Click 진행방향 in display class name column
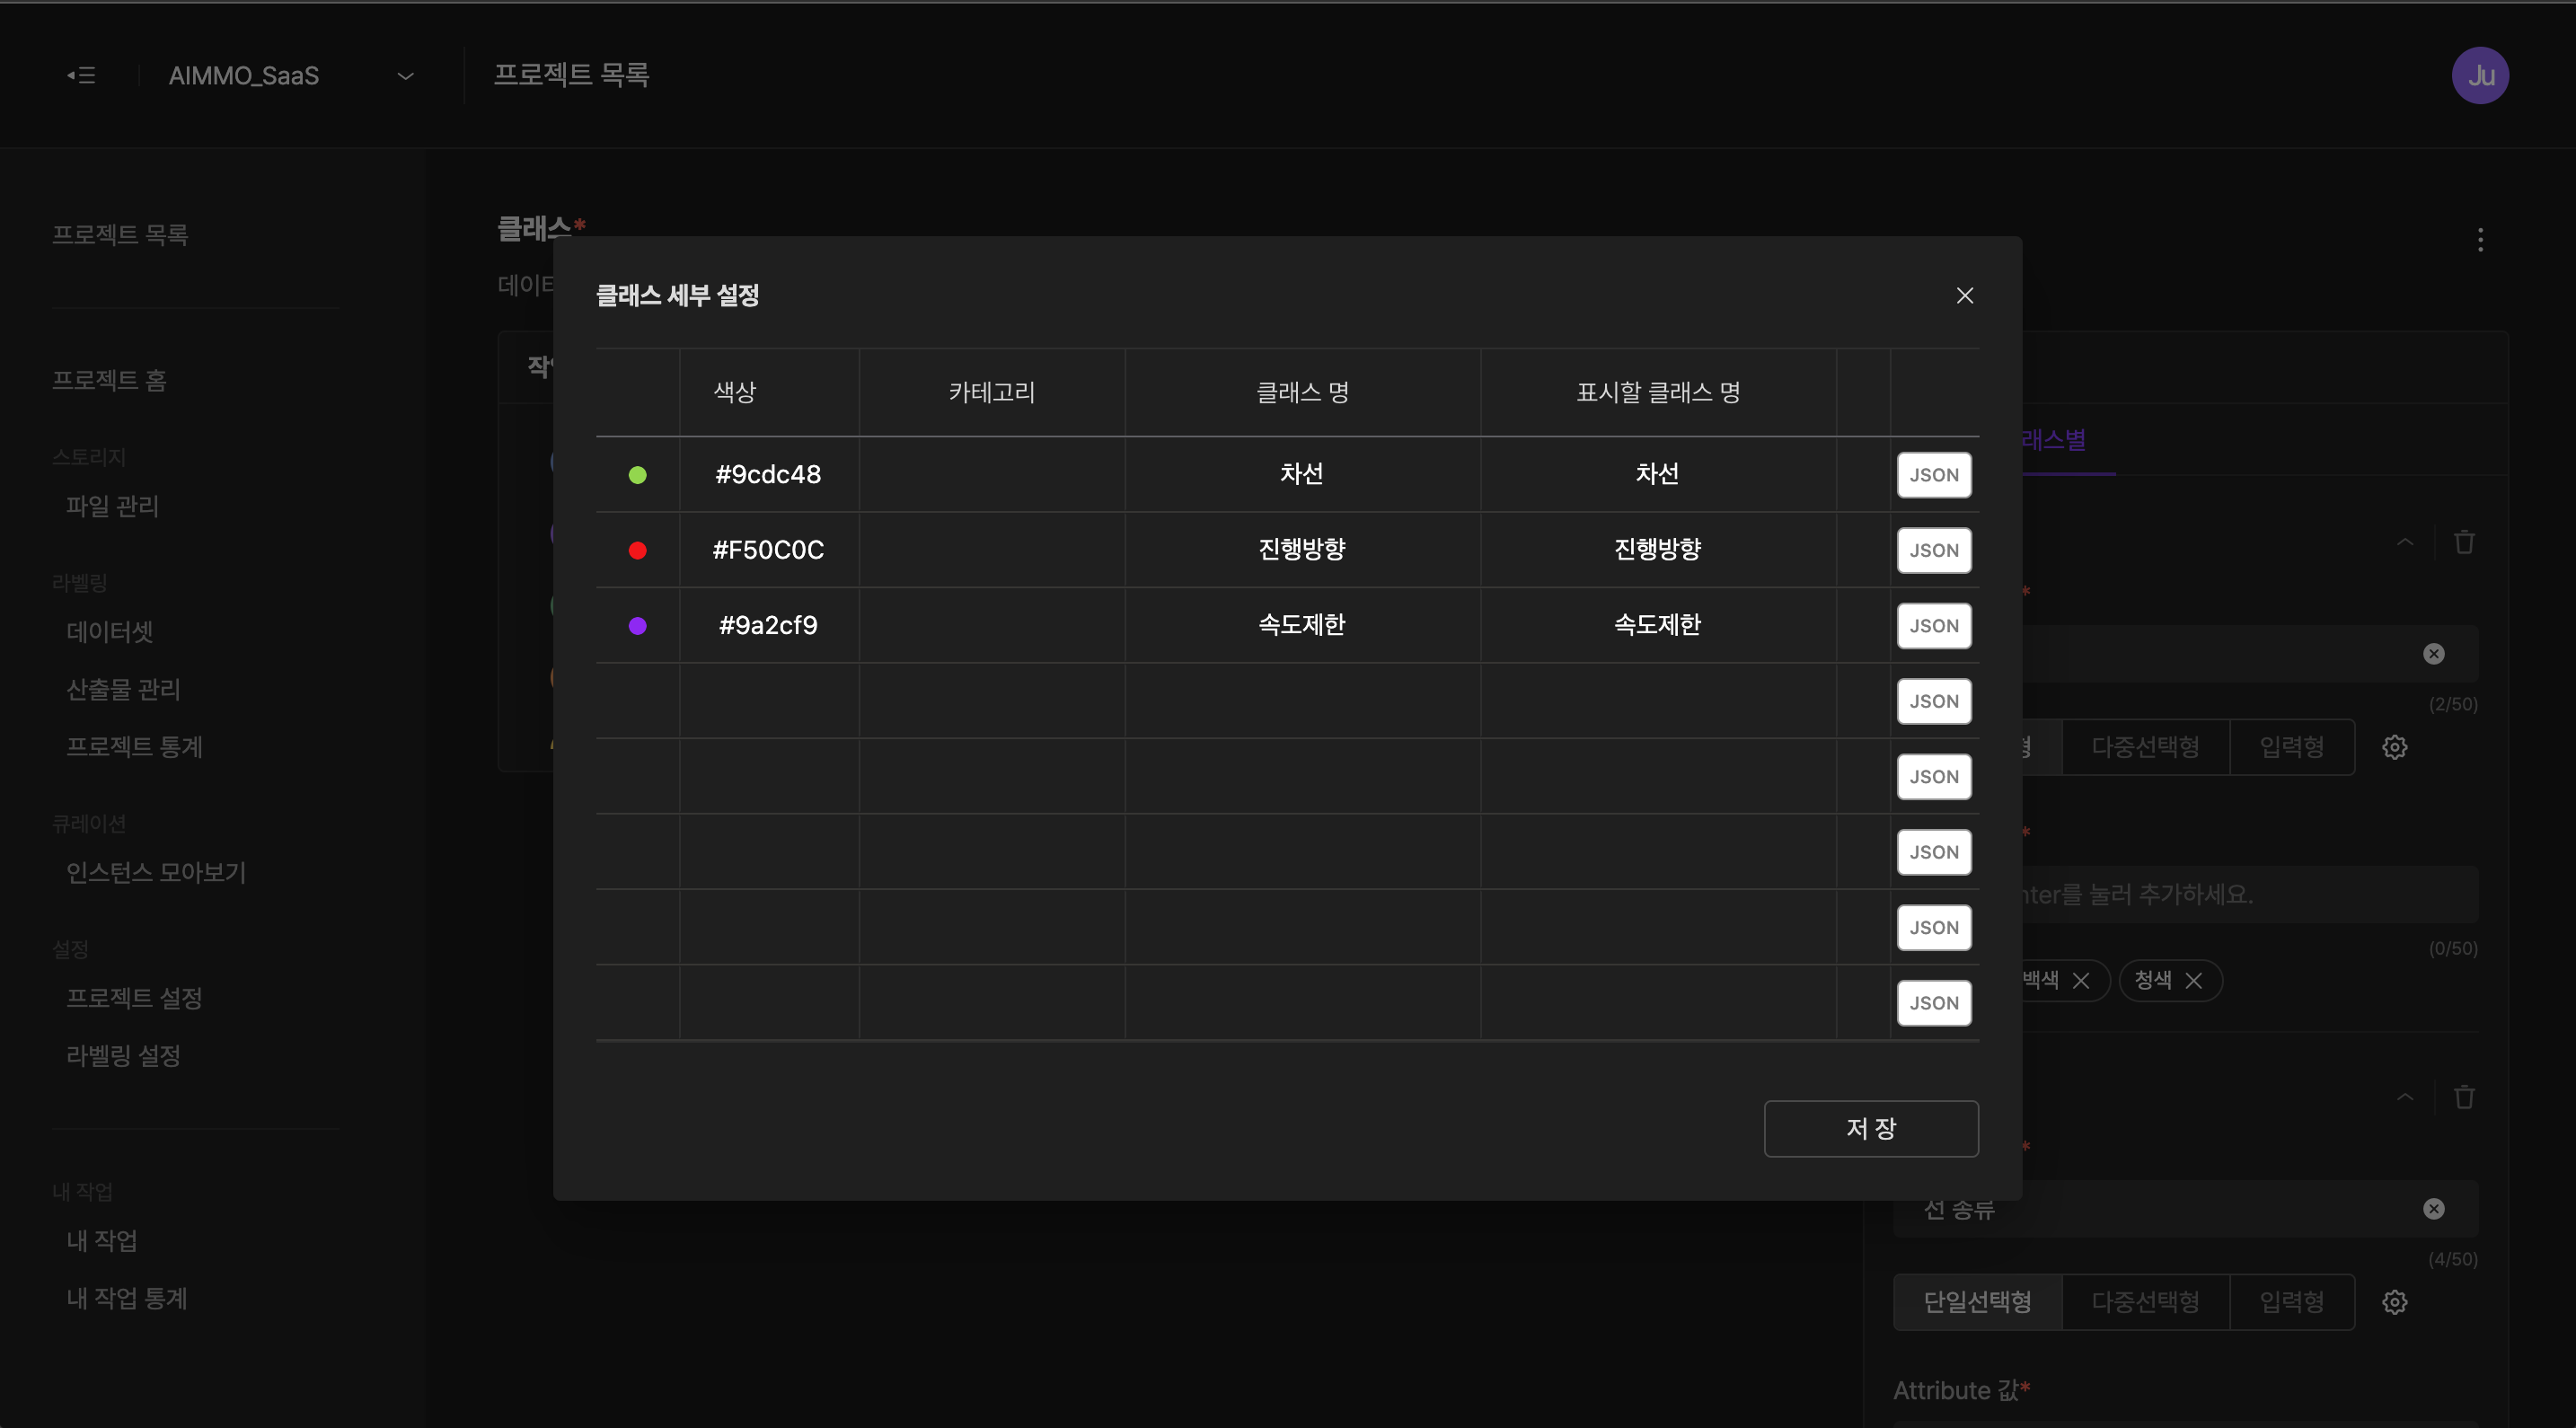 [1657, 549]
